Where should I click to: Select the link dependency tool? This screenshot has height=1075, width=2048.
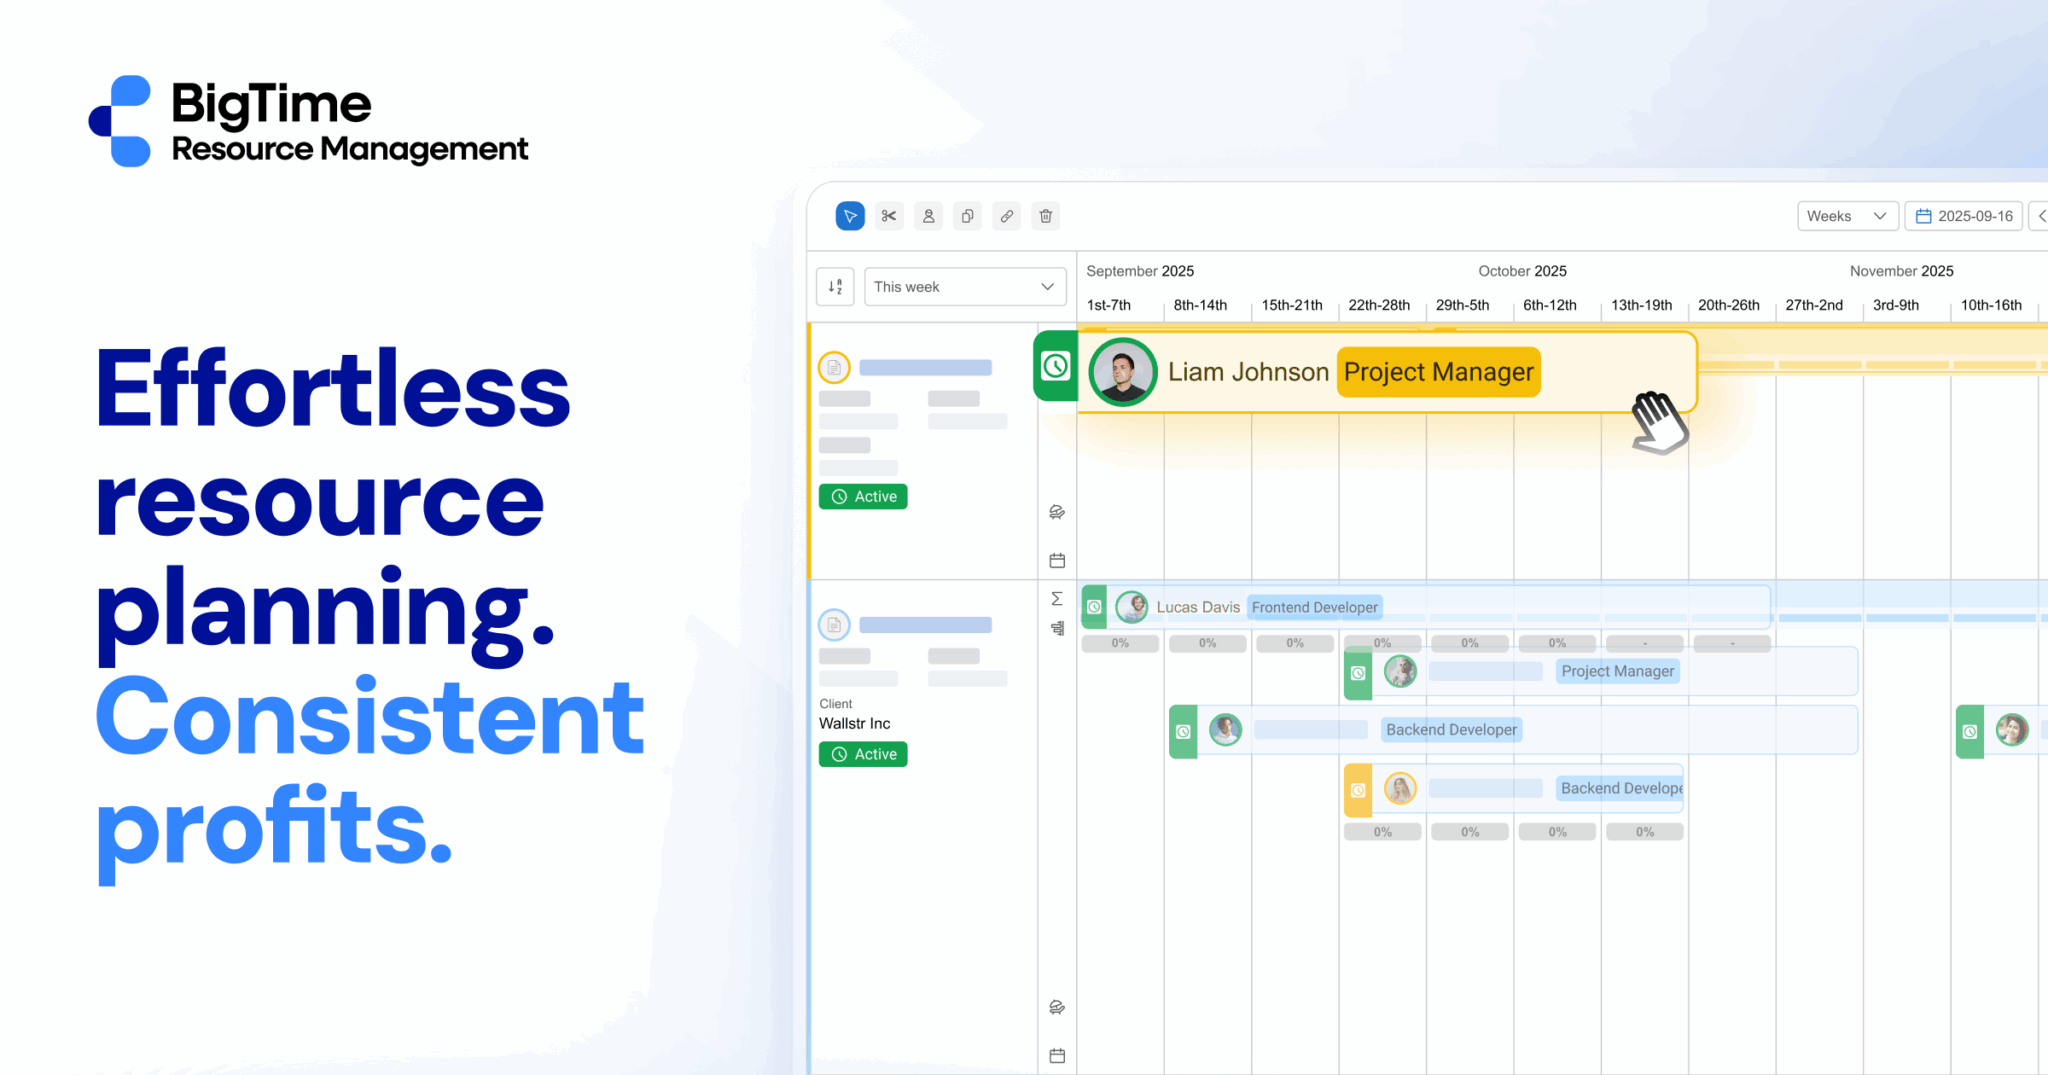1007,216
